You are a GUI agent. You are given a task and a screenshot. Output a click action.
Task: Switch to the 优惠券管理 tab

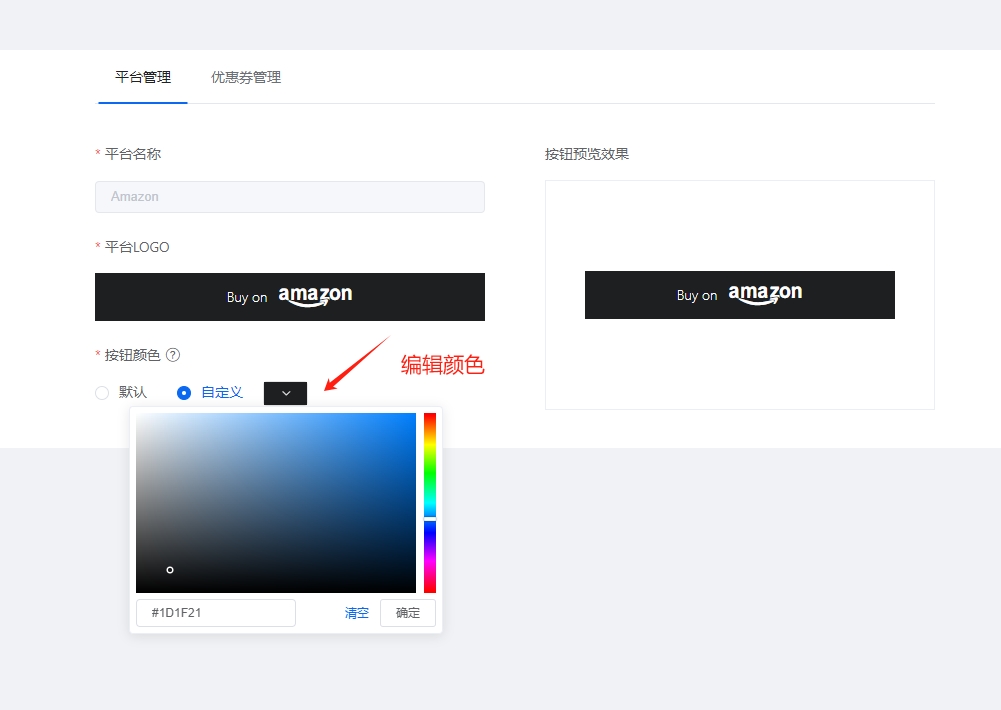(x=246, y=77)
